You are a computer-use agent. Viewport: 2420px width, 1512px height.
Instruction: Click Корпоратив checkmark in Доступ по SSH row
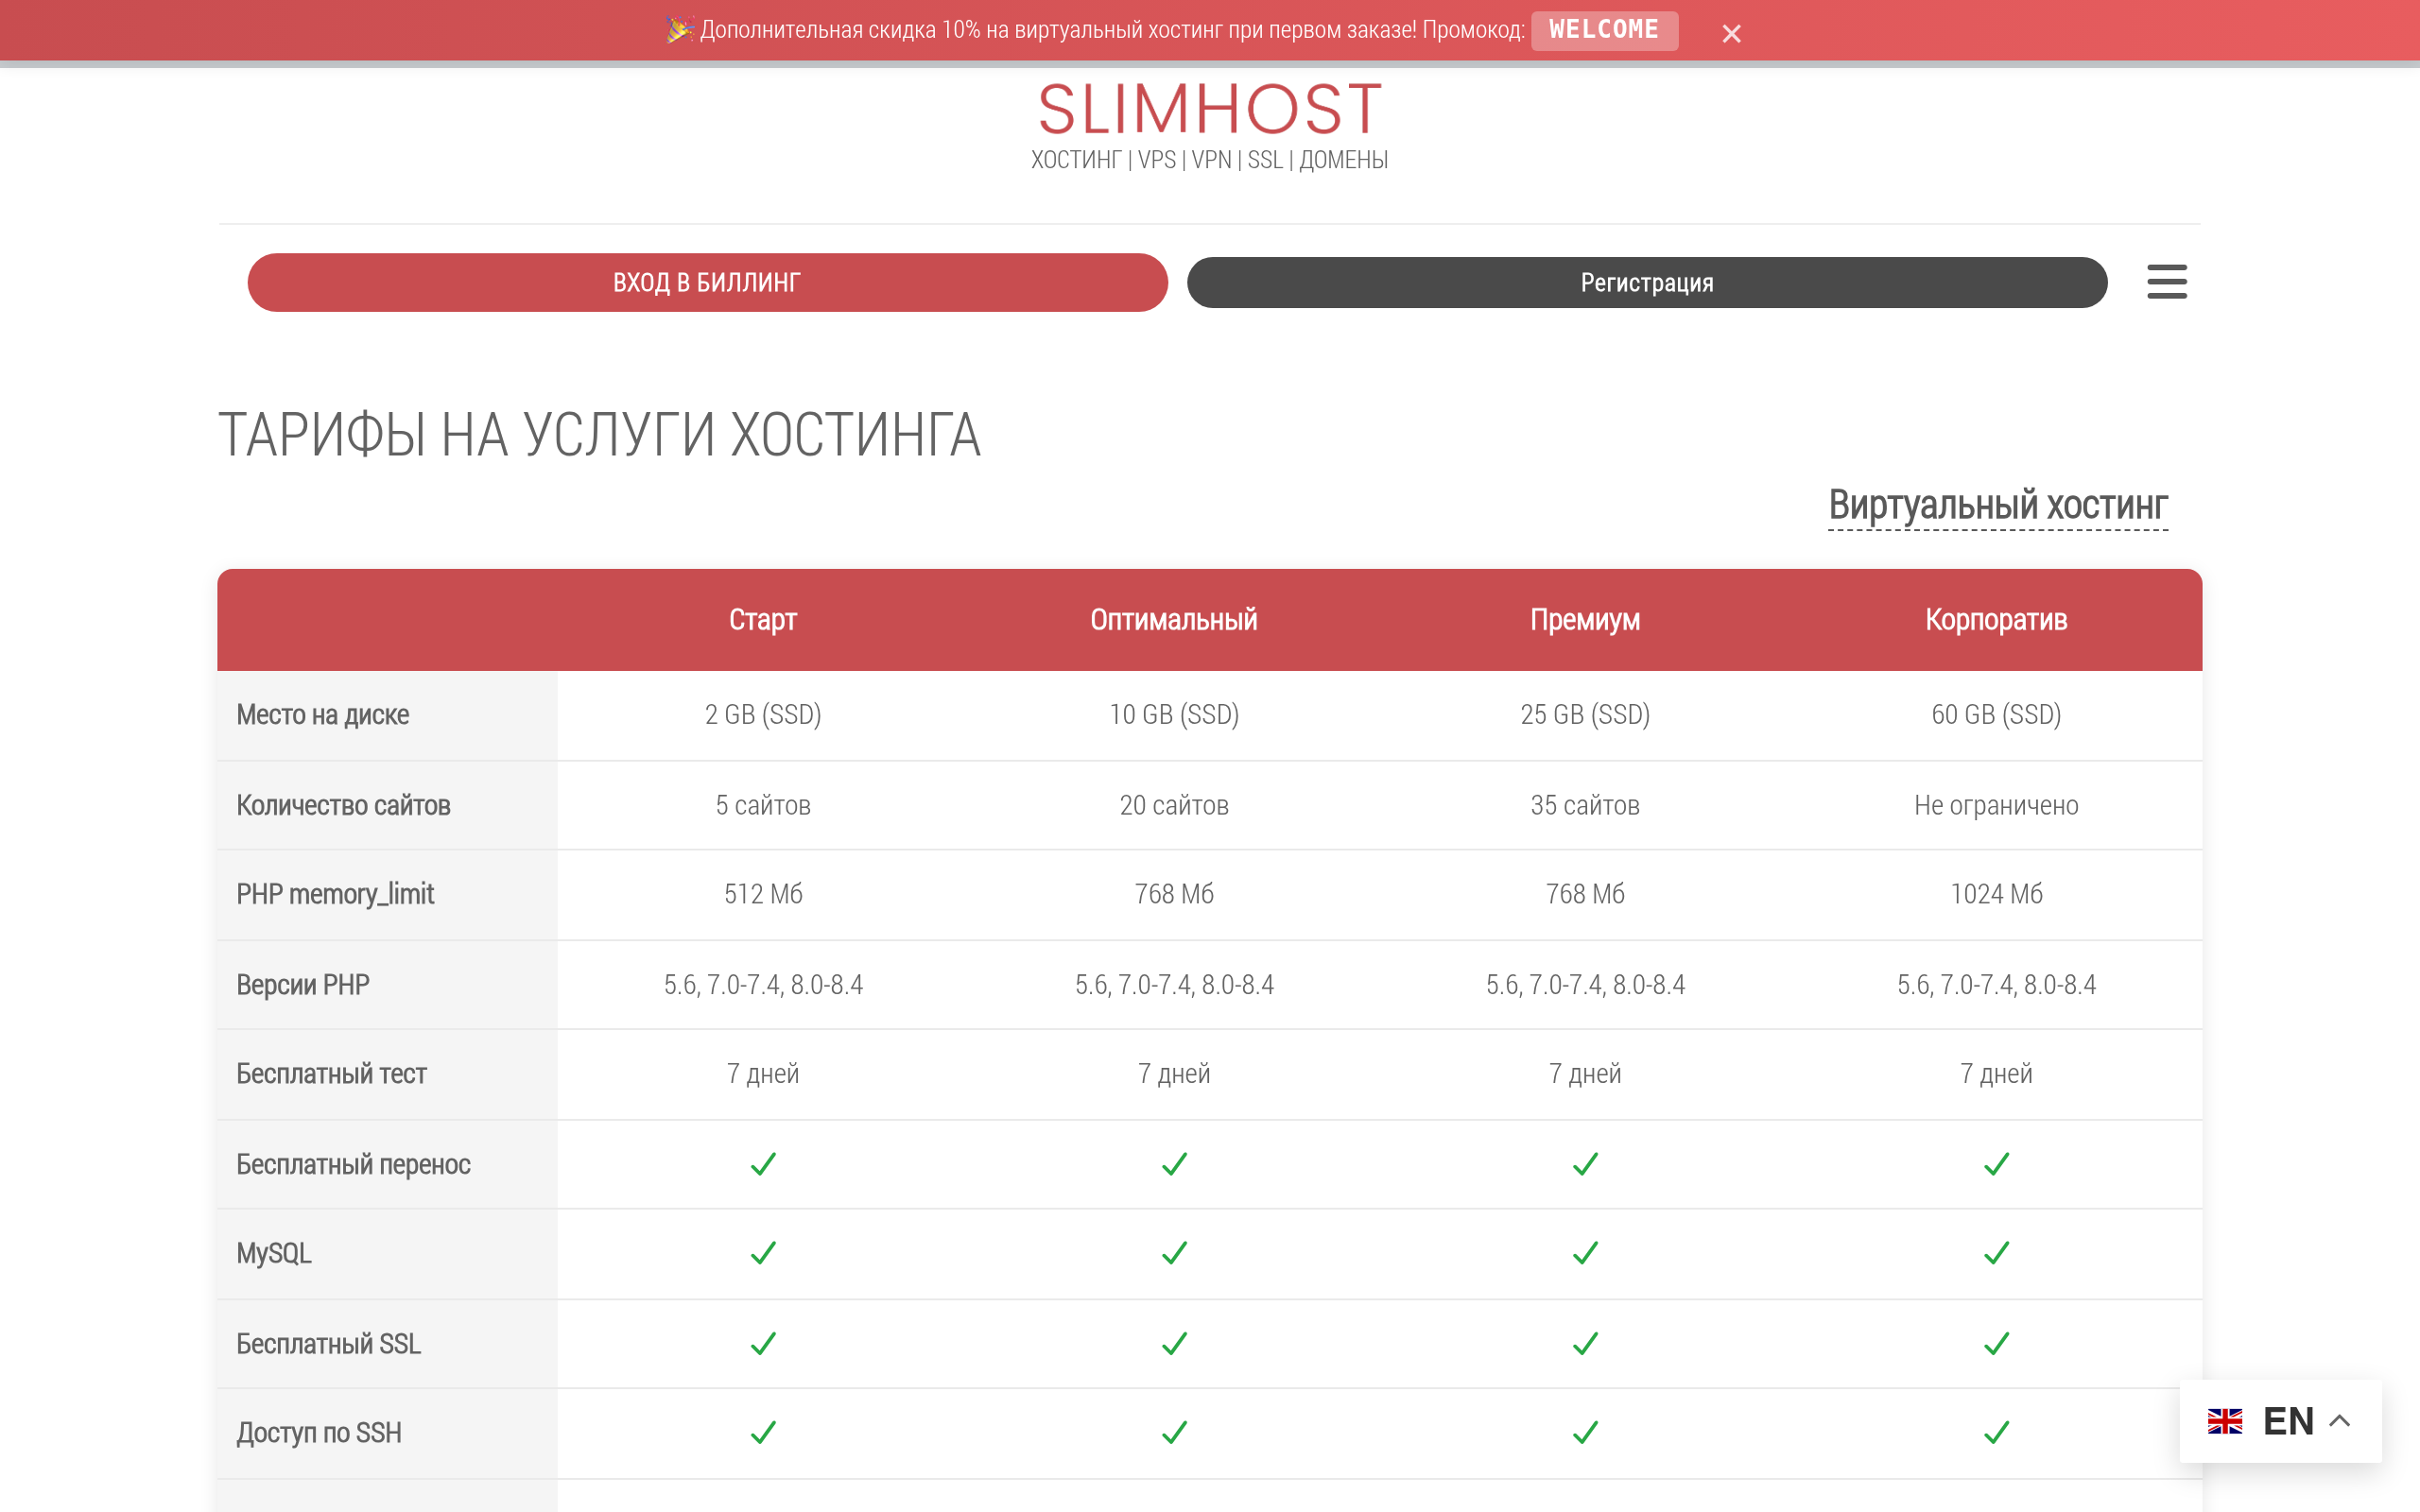pos(1996,1433)
